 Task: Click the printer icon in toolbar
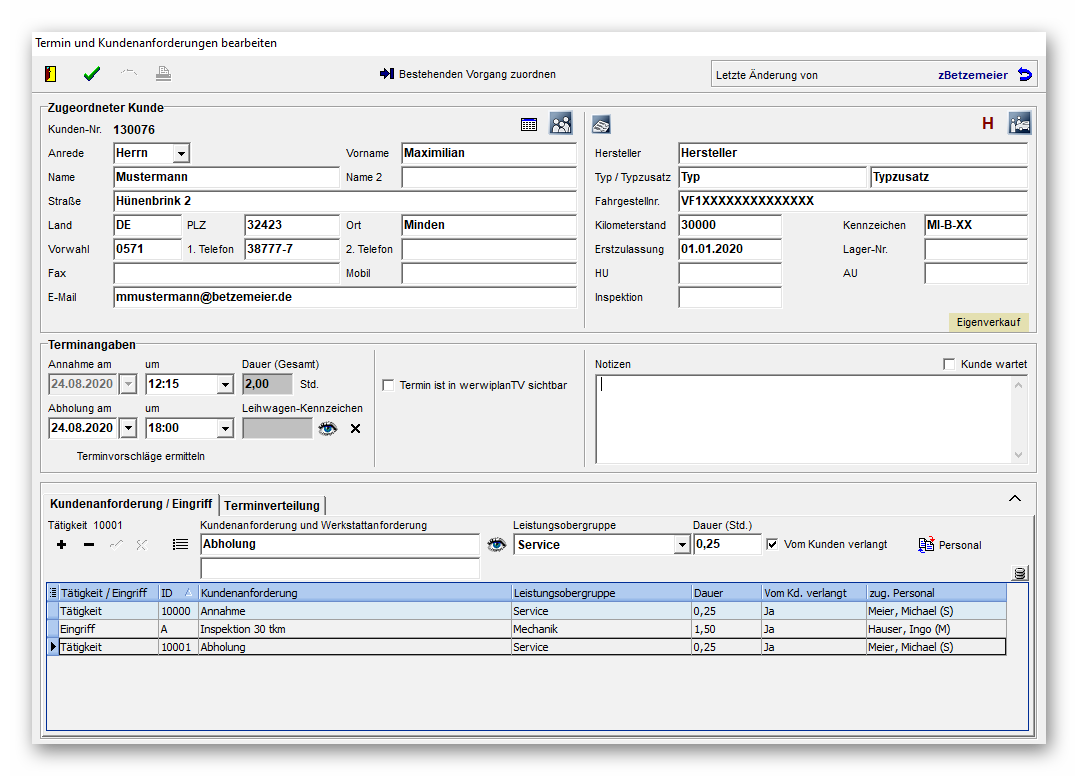163,74
